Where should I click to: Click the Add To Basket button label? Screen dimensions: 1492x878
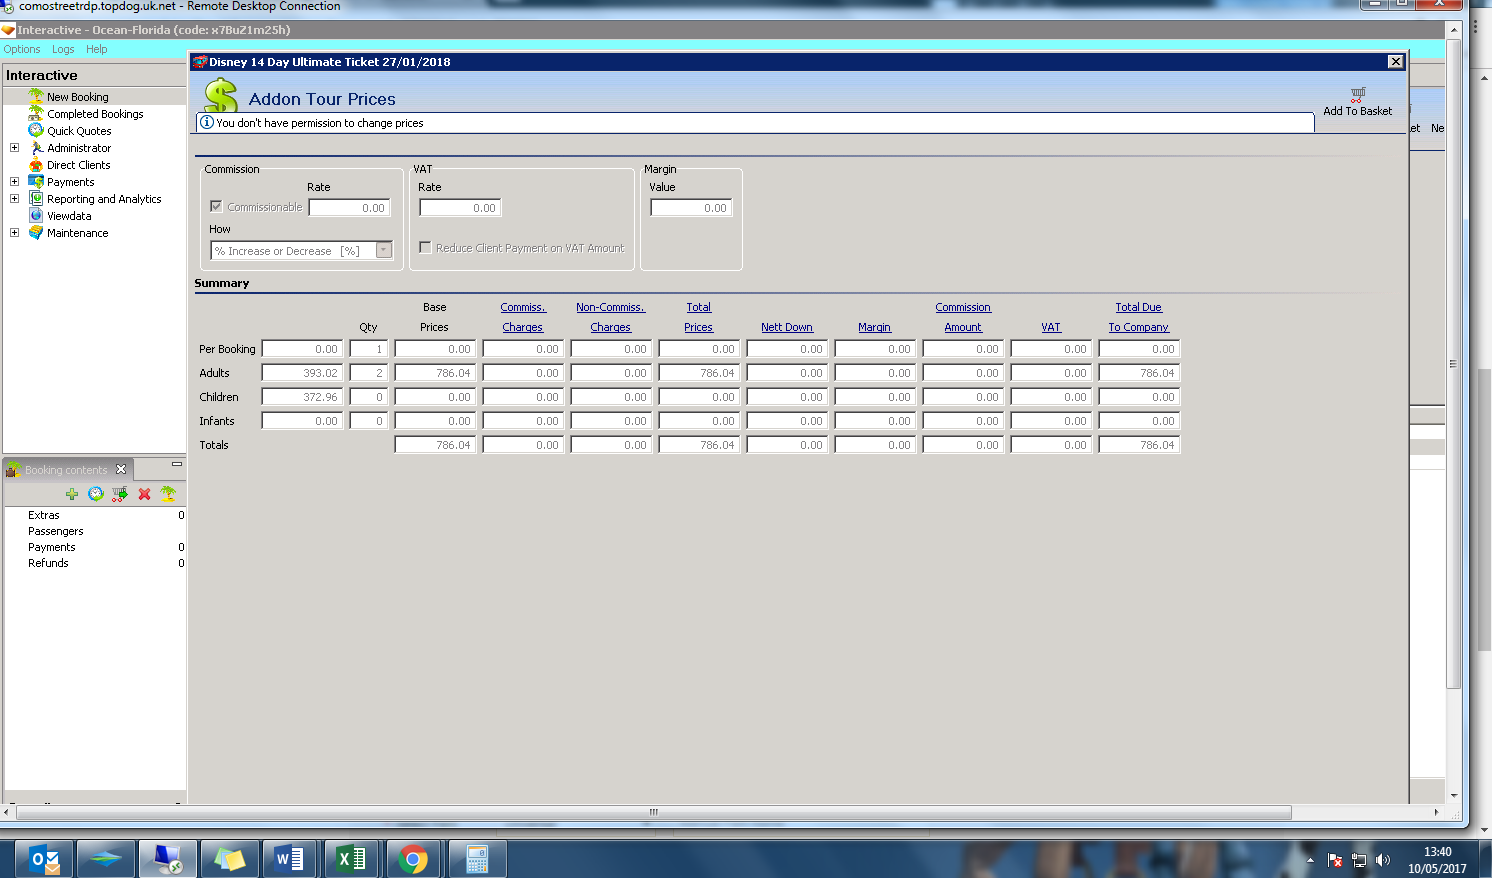(x=1358, y=111)
